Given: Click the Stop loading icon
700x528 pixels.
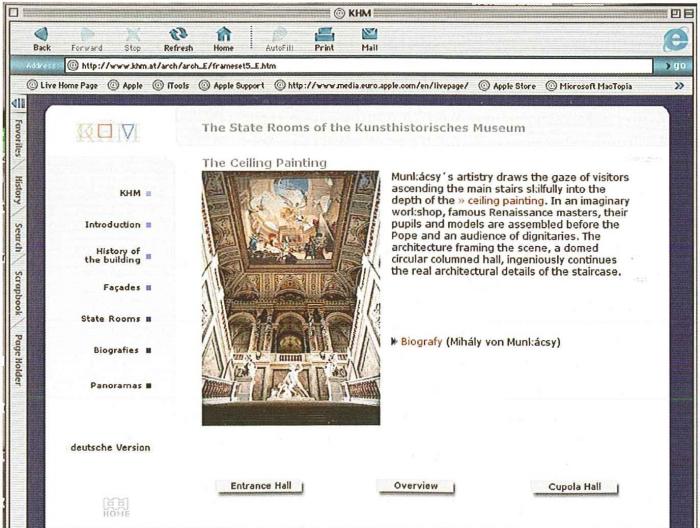Looking at the screenshot, I should pos(132,36).
